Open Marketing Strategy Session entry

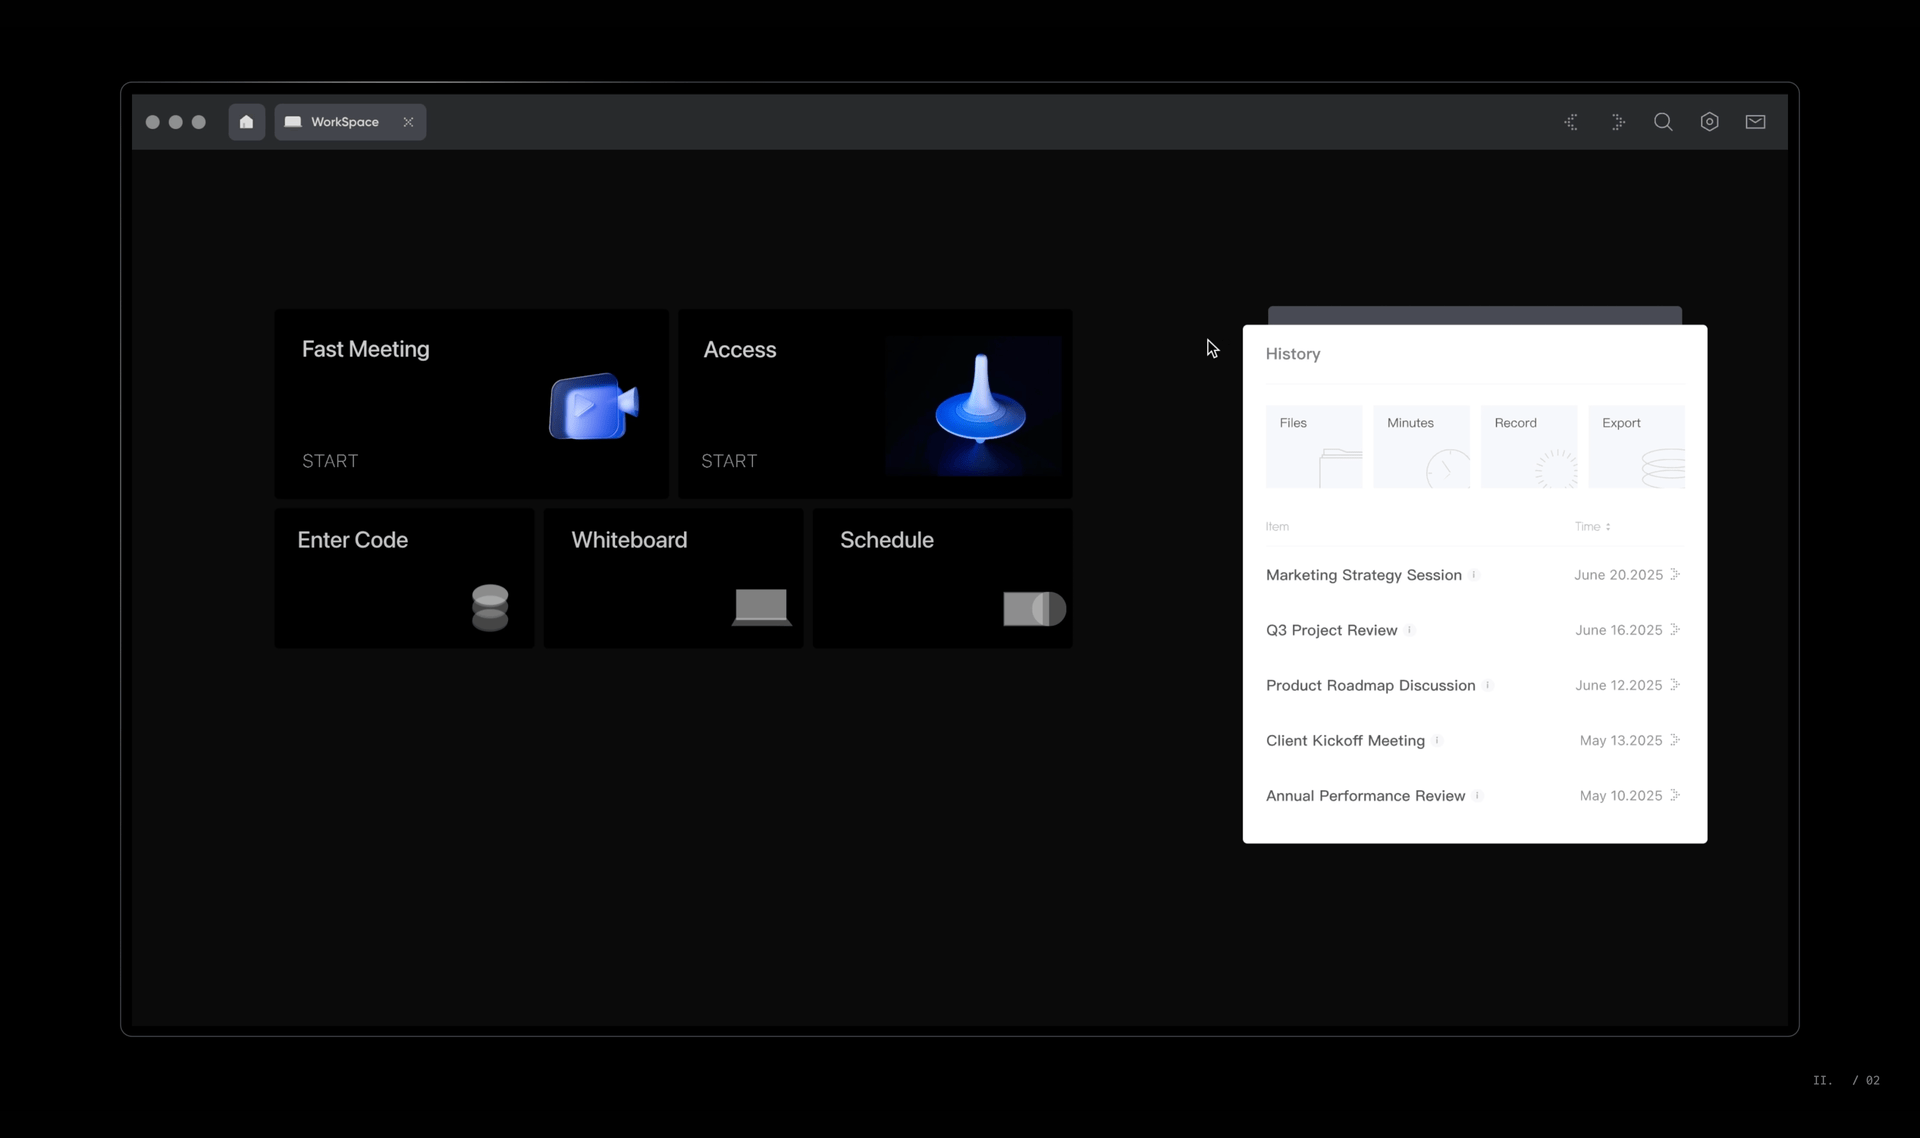(1364, 575)
